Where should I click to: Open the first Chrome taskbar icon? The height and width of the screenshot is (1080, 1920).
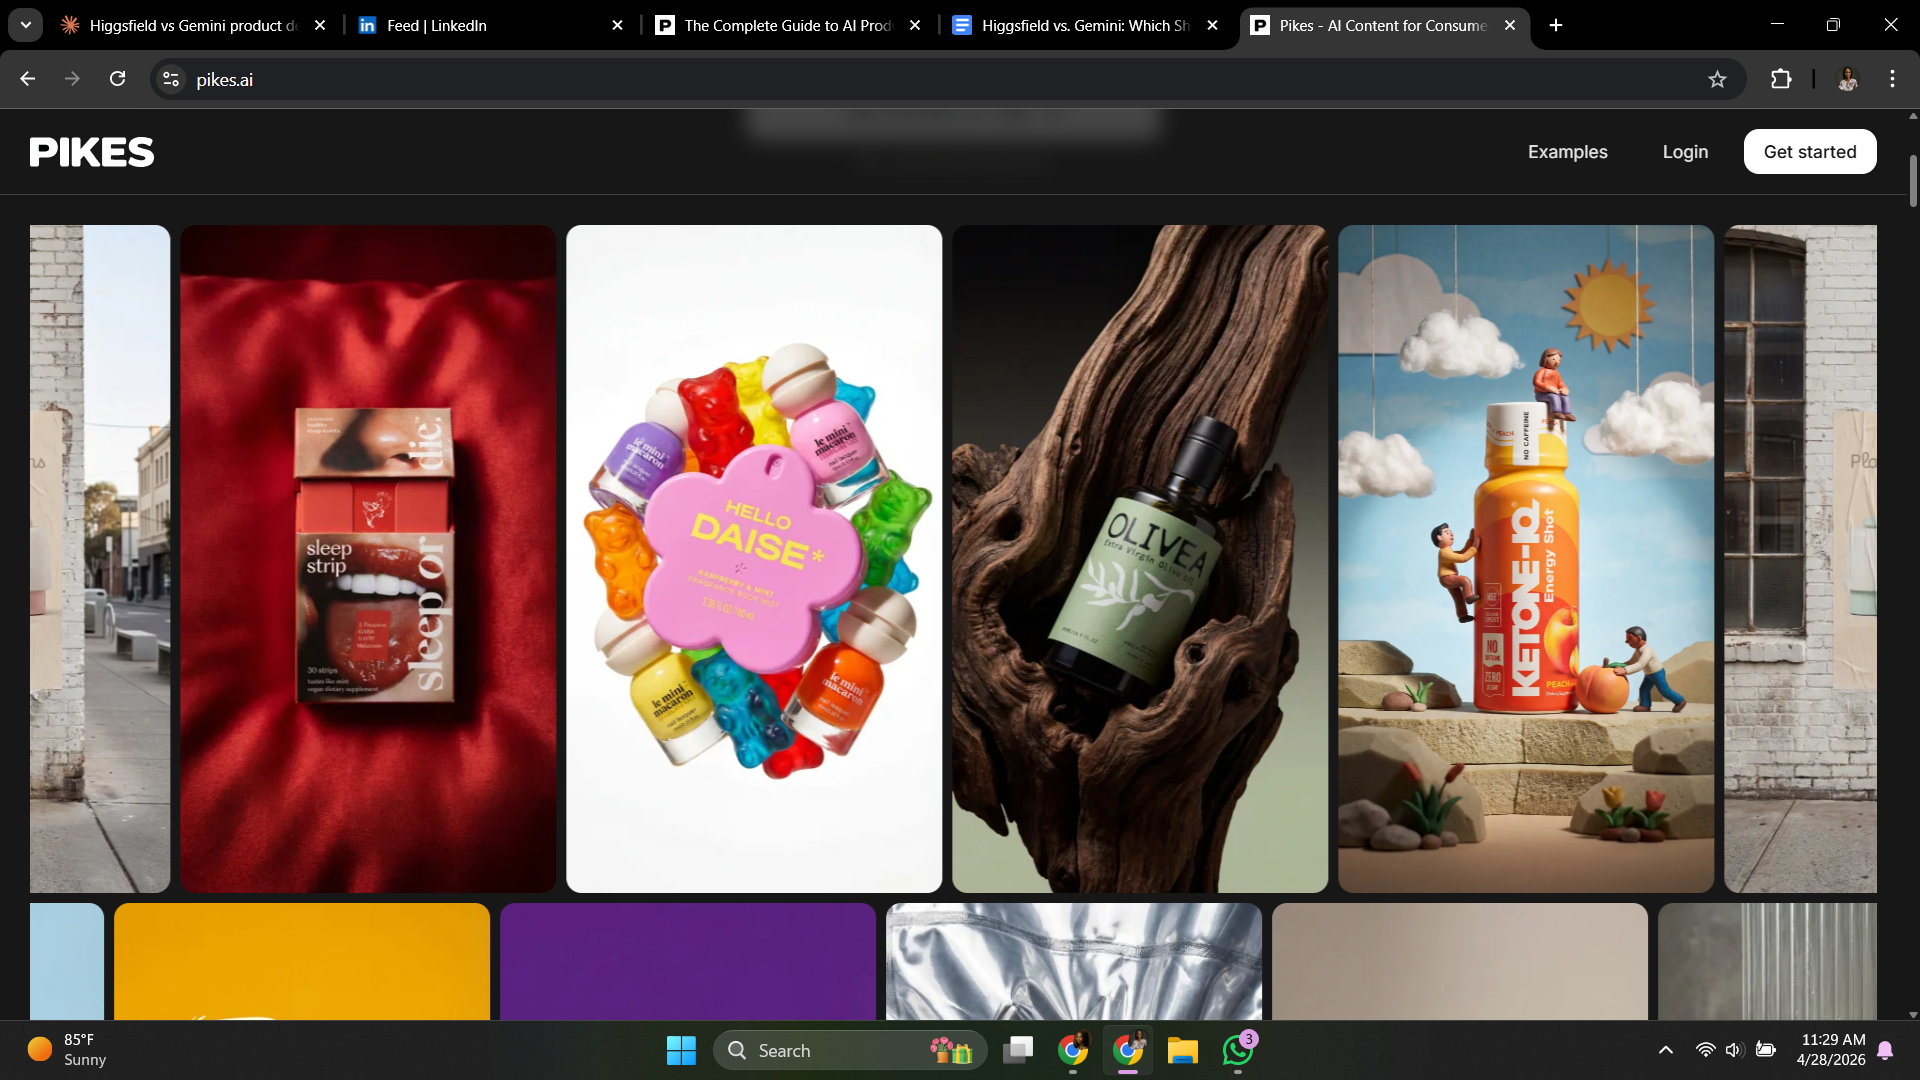pyautogui.click(x=1073, y=1050)
